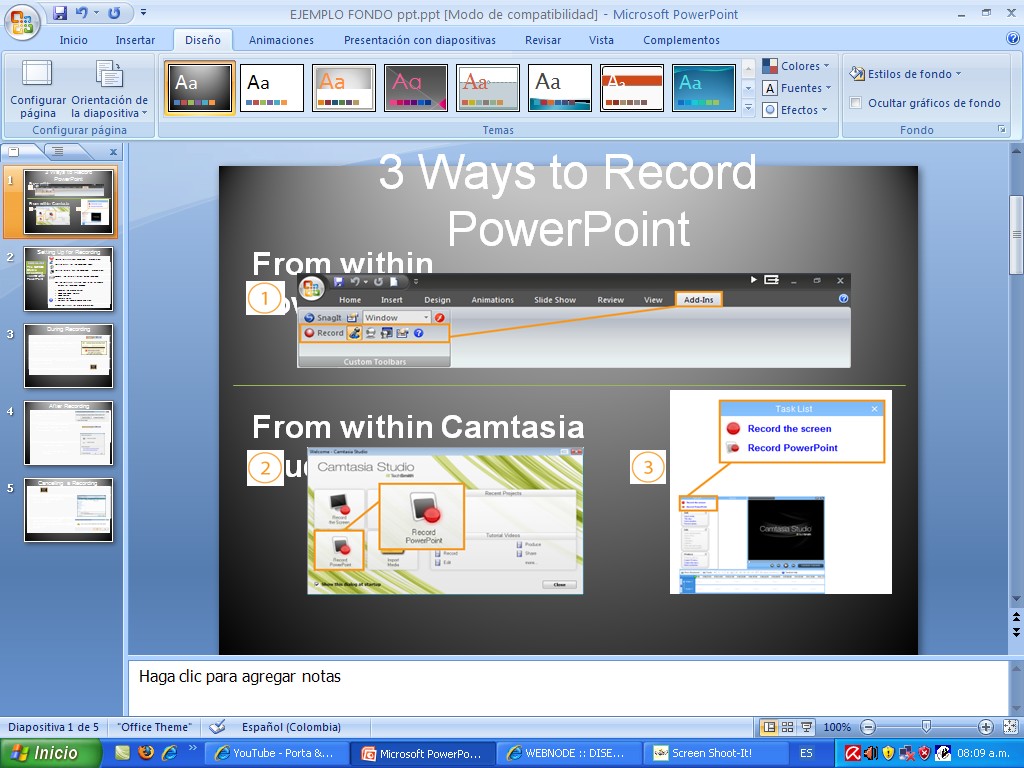The image size is (1024, 768).
Task: Select slide 3 thumbnail During Recording
Action: [68, 356]
